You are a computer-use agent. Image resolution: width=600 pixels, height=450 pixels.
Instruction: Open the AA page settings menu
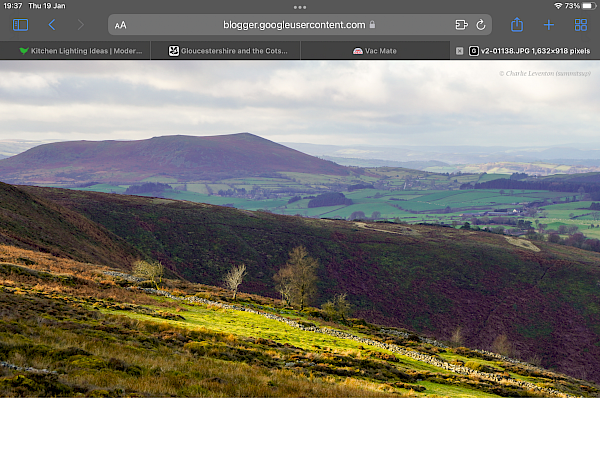(121, 25)
